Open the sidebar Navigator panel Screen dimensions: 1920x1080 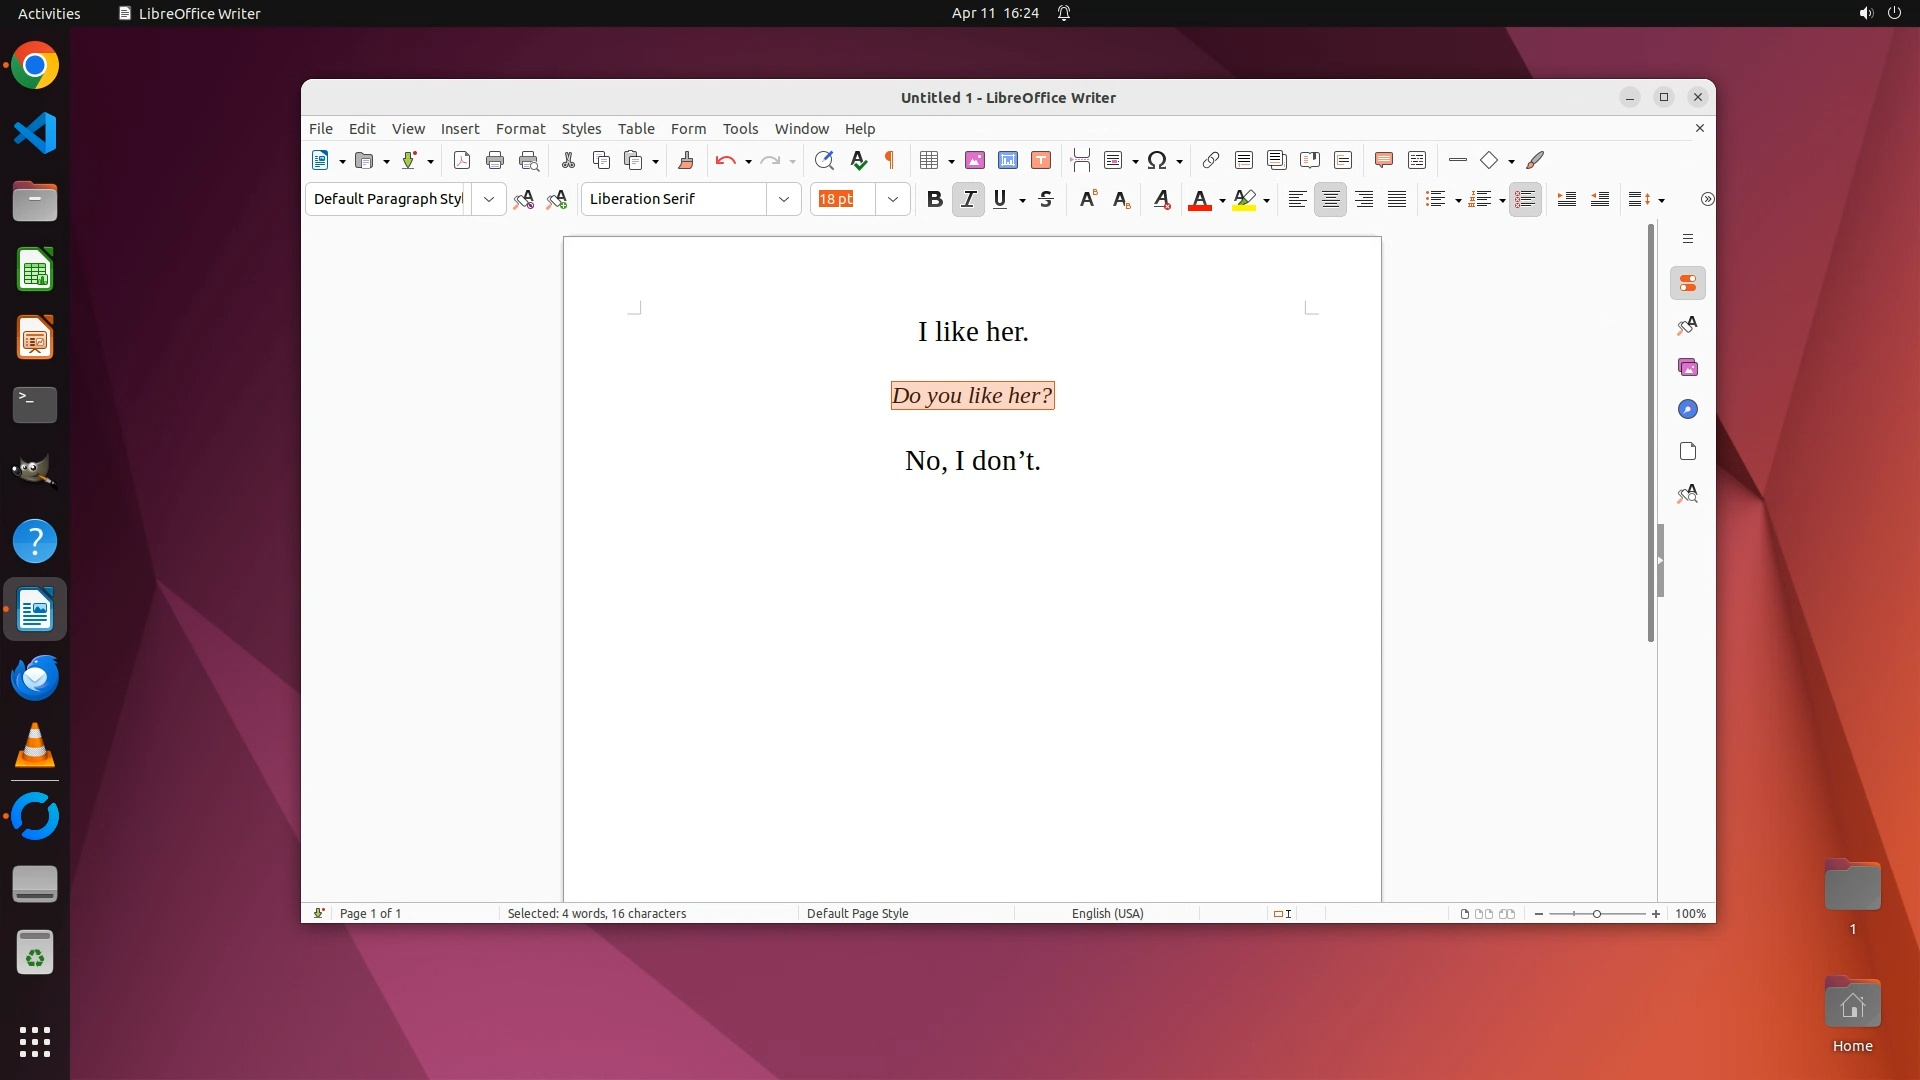pos(1688,409)
